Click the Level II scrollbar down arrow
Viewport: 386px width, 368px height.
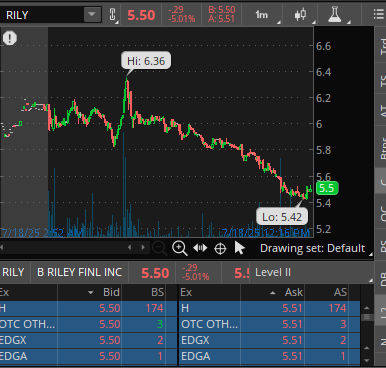point(367,360)
